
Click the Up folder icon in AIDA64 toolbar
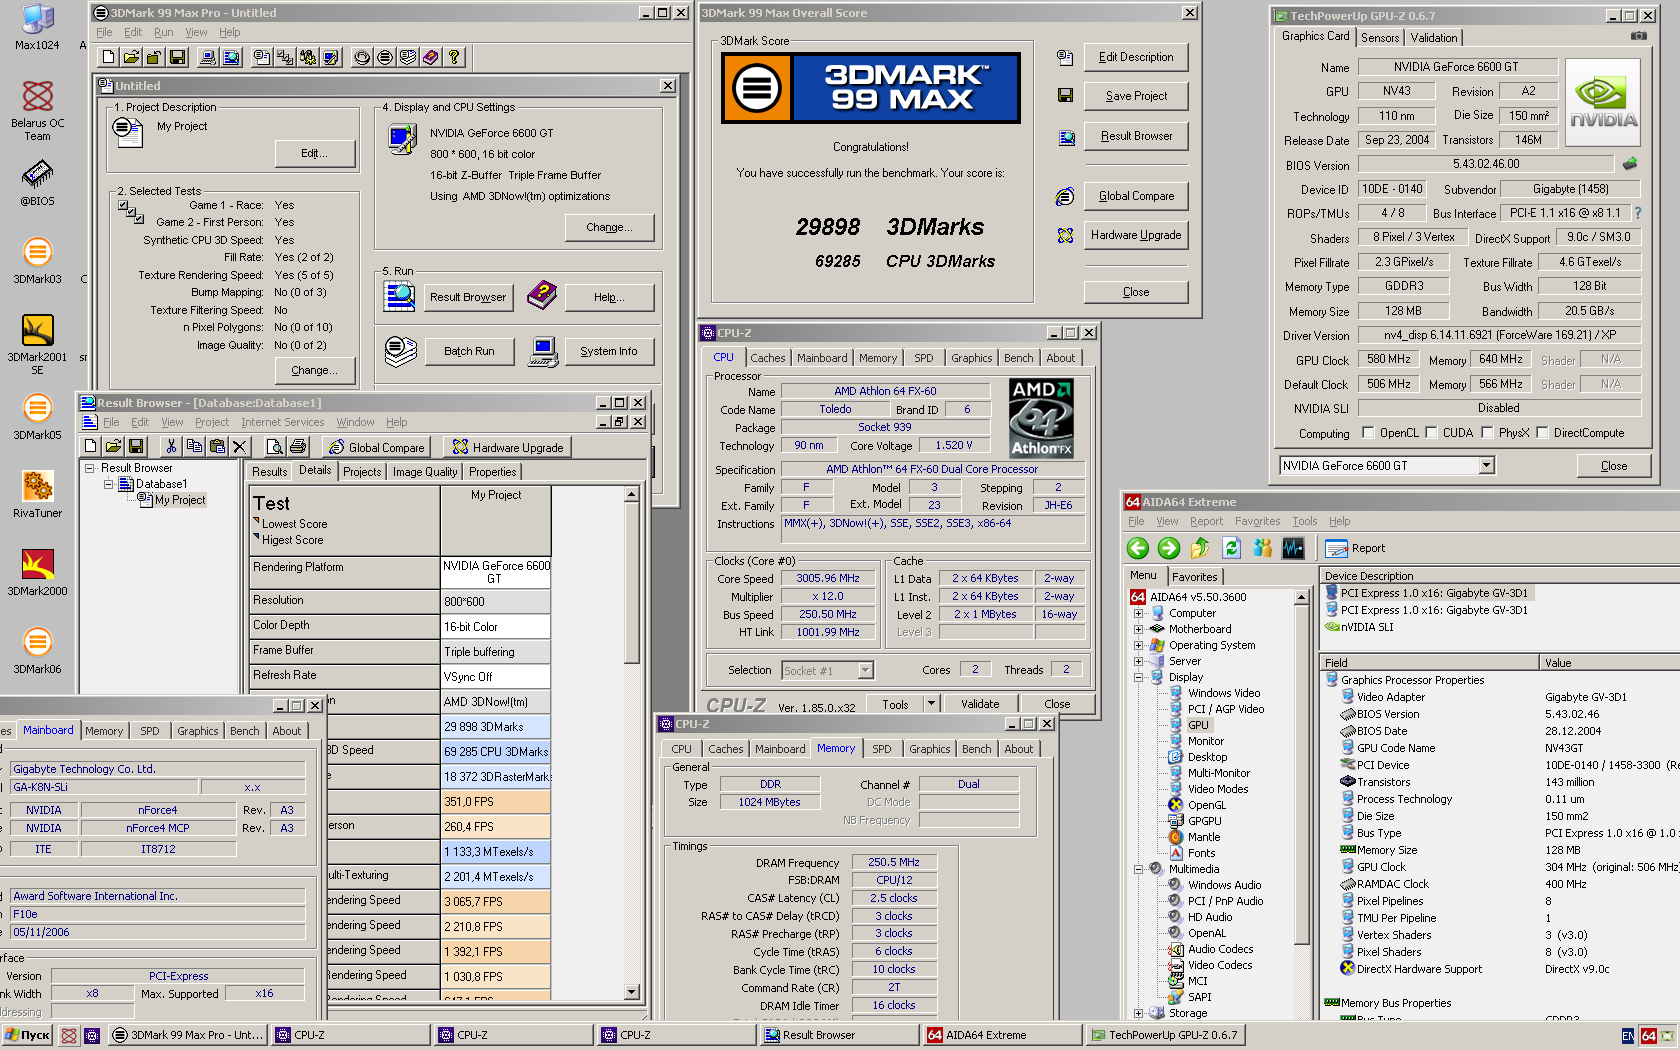pos(1200,548)
